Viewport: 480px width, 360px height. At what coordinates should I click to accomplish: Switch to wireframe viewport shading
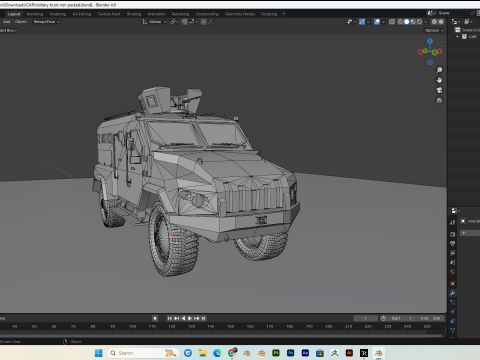pos(400,22)
